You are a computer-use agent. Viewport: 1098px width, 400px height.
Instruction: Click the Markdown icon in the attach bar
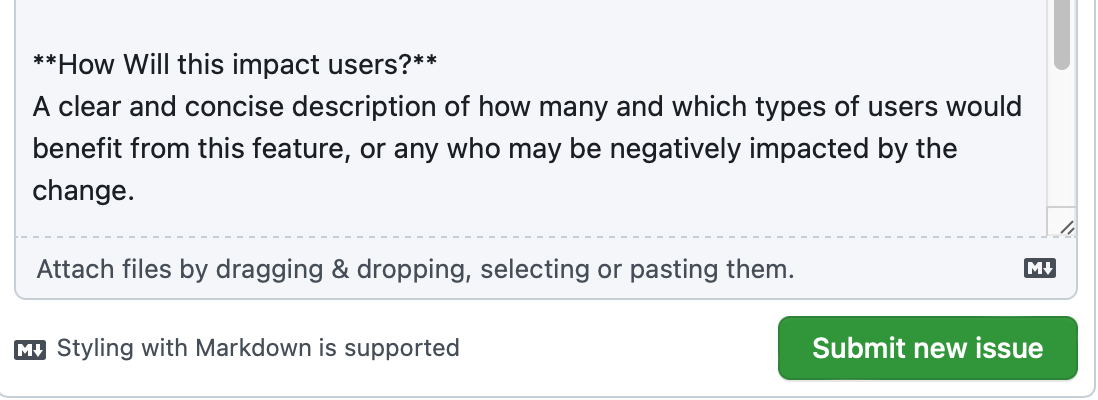(x=1040, y=268)
